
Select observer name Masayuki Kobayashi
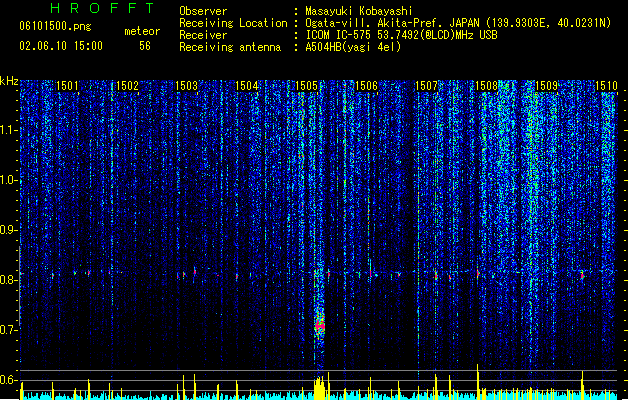[359, 11]
